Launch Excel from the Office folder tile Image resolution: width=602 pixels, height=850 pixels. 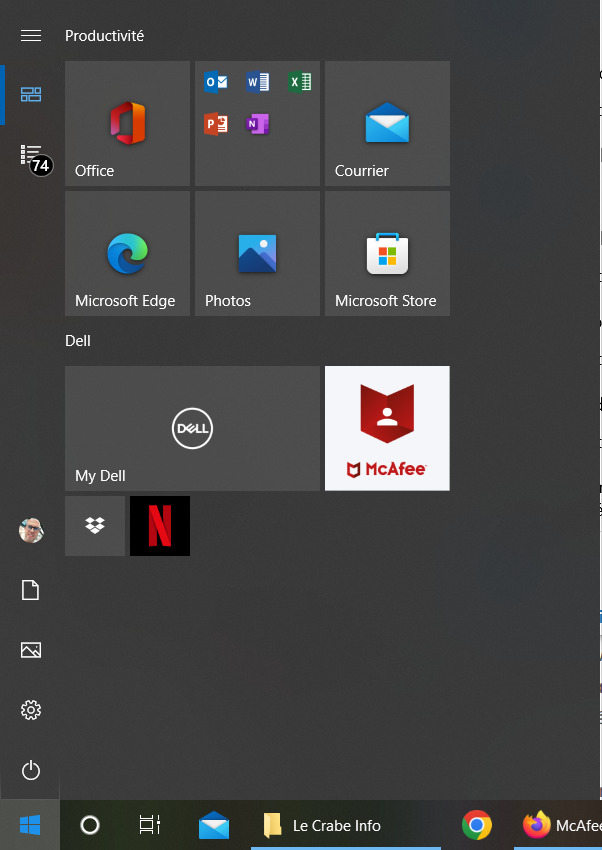300,82
